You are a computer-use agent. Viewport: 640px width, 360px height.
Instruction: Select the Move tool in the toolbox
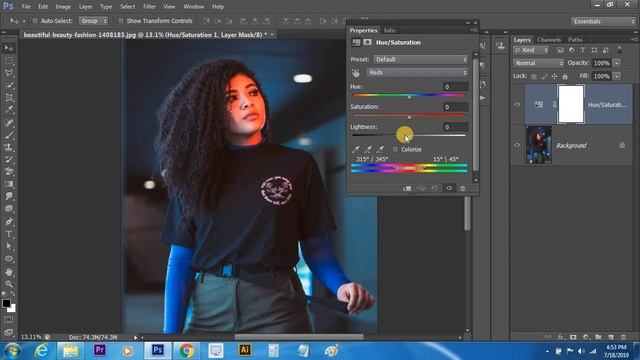[x=9, y=48]
